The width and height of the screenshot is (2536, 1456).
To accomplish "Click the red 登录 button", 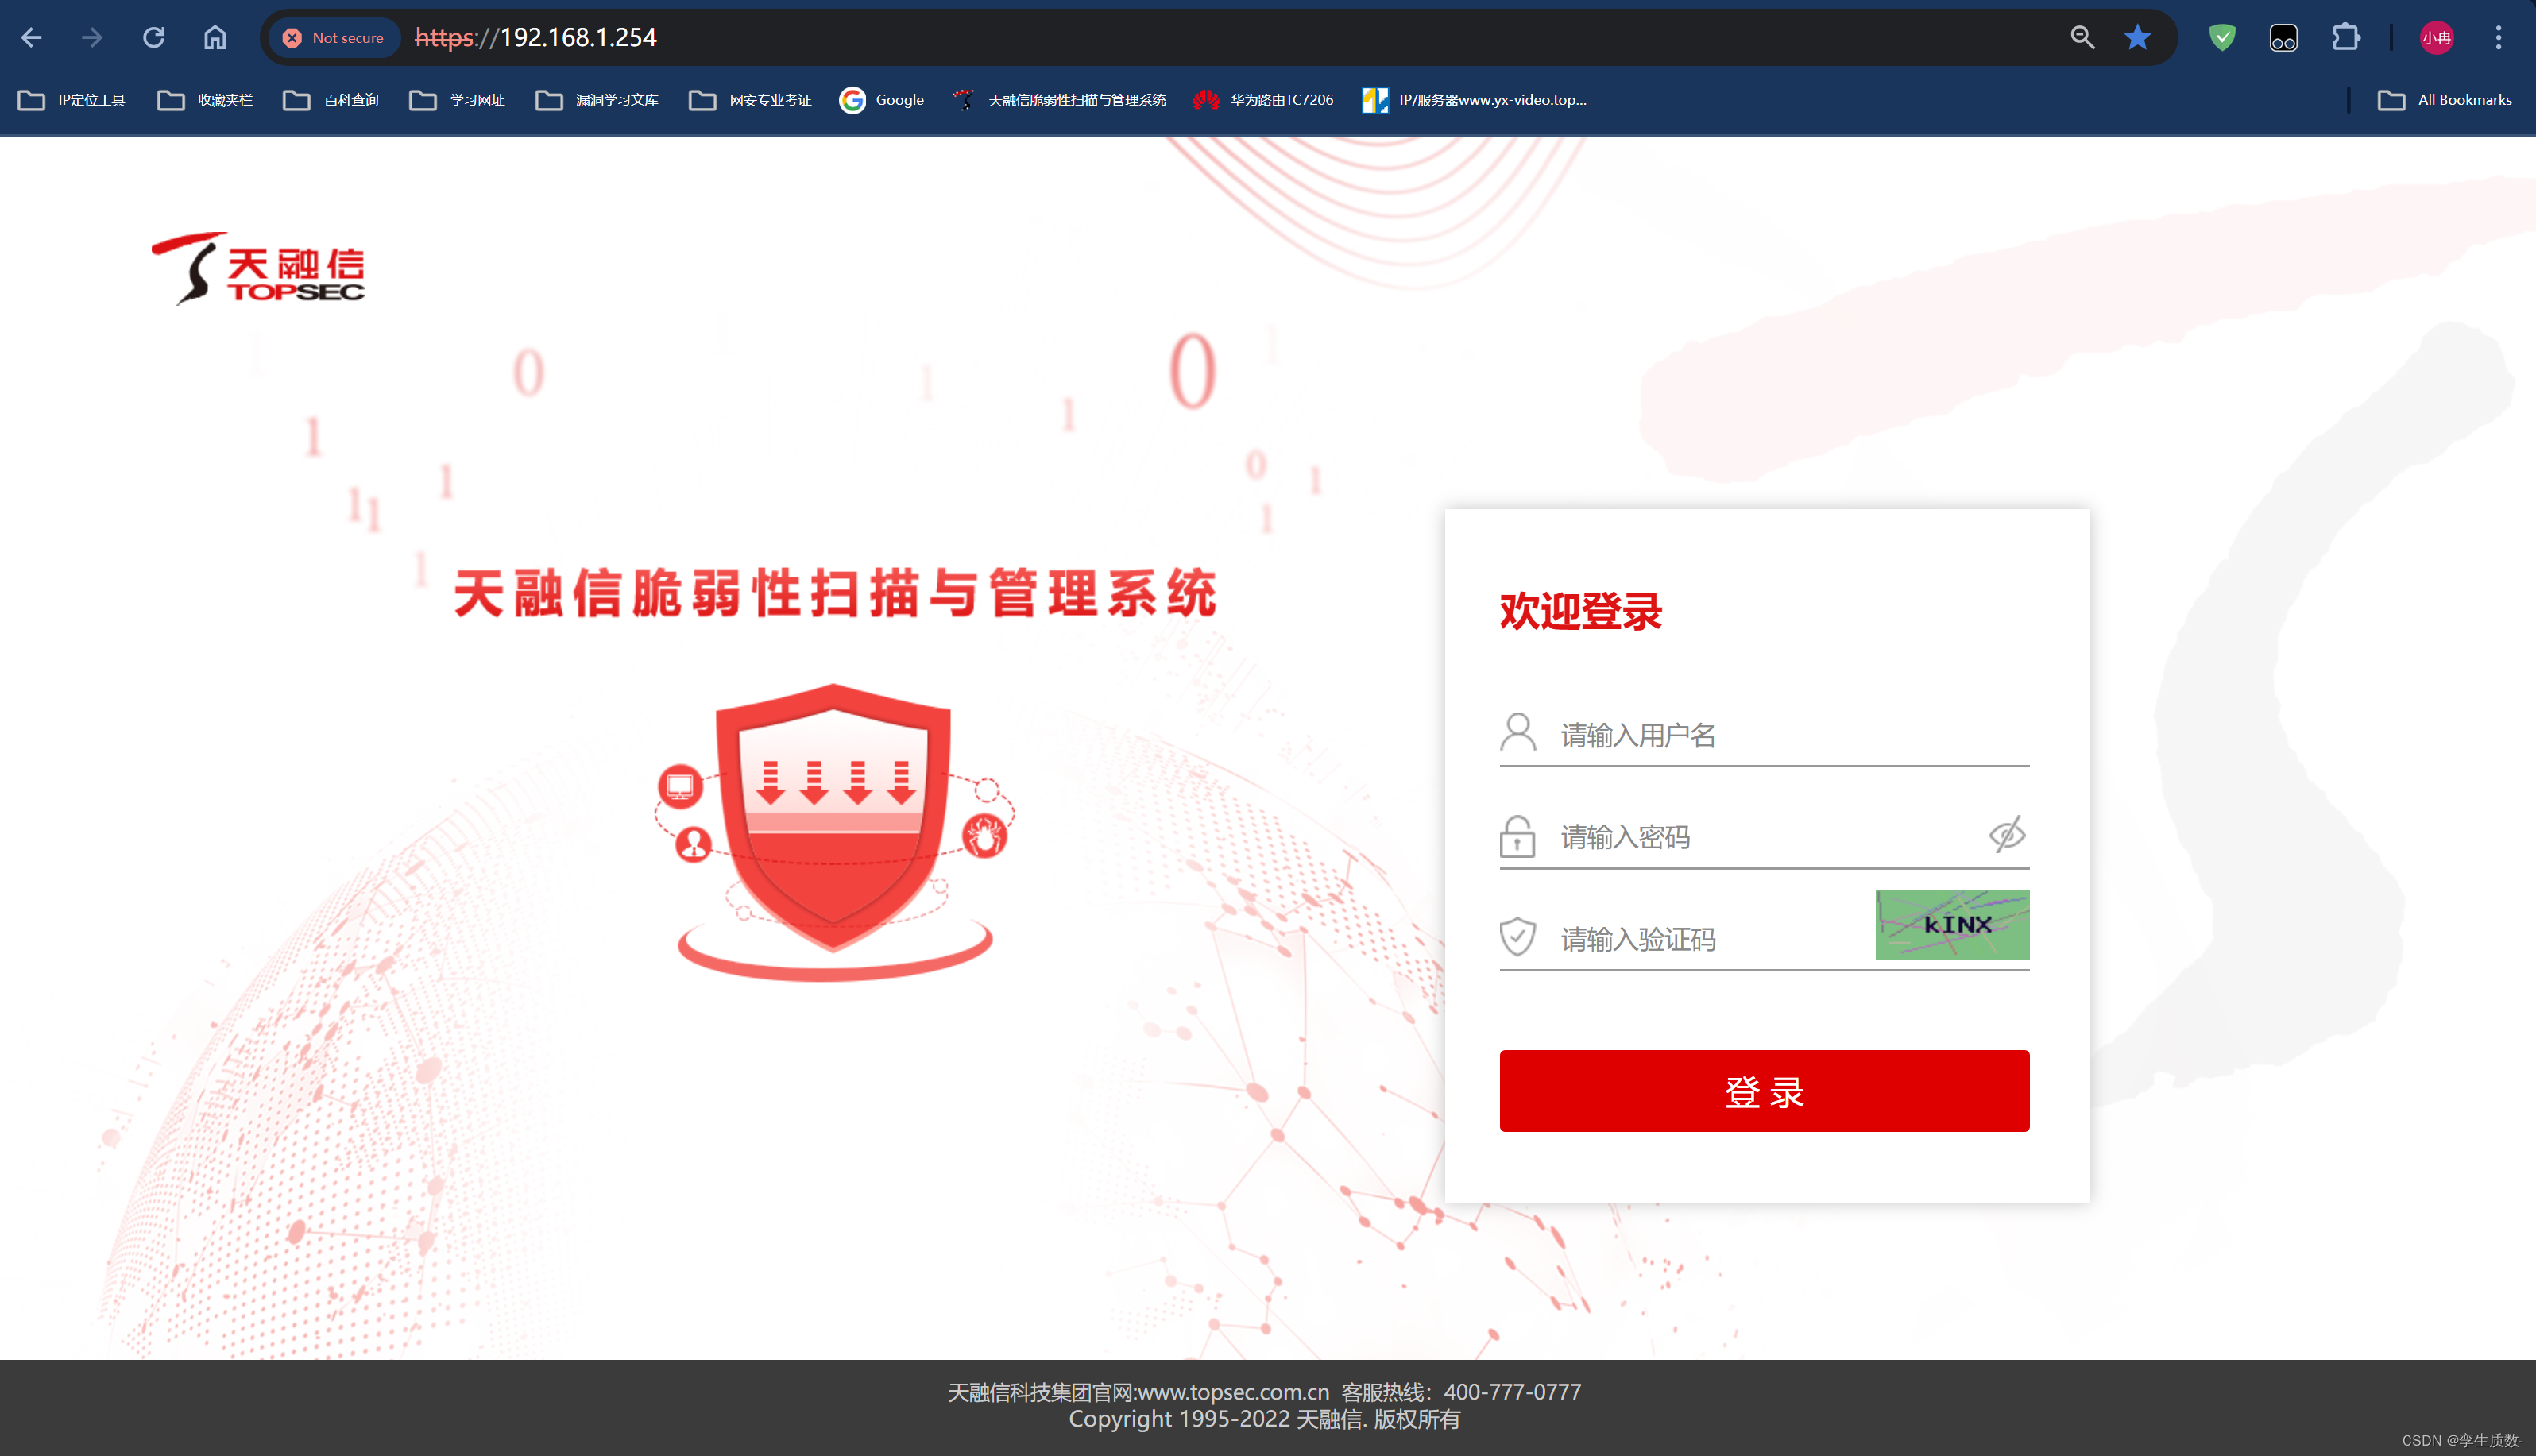I will click(x=1764, y=1091).
